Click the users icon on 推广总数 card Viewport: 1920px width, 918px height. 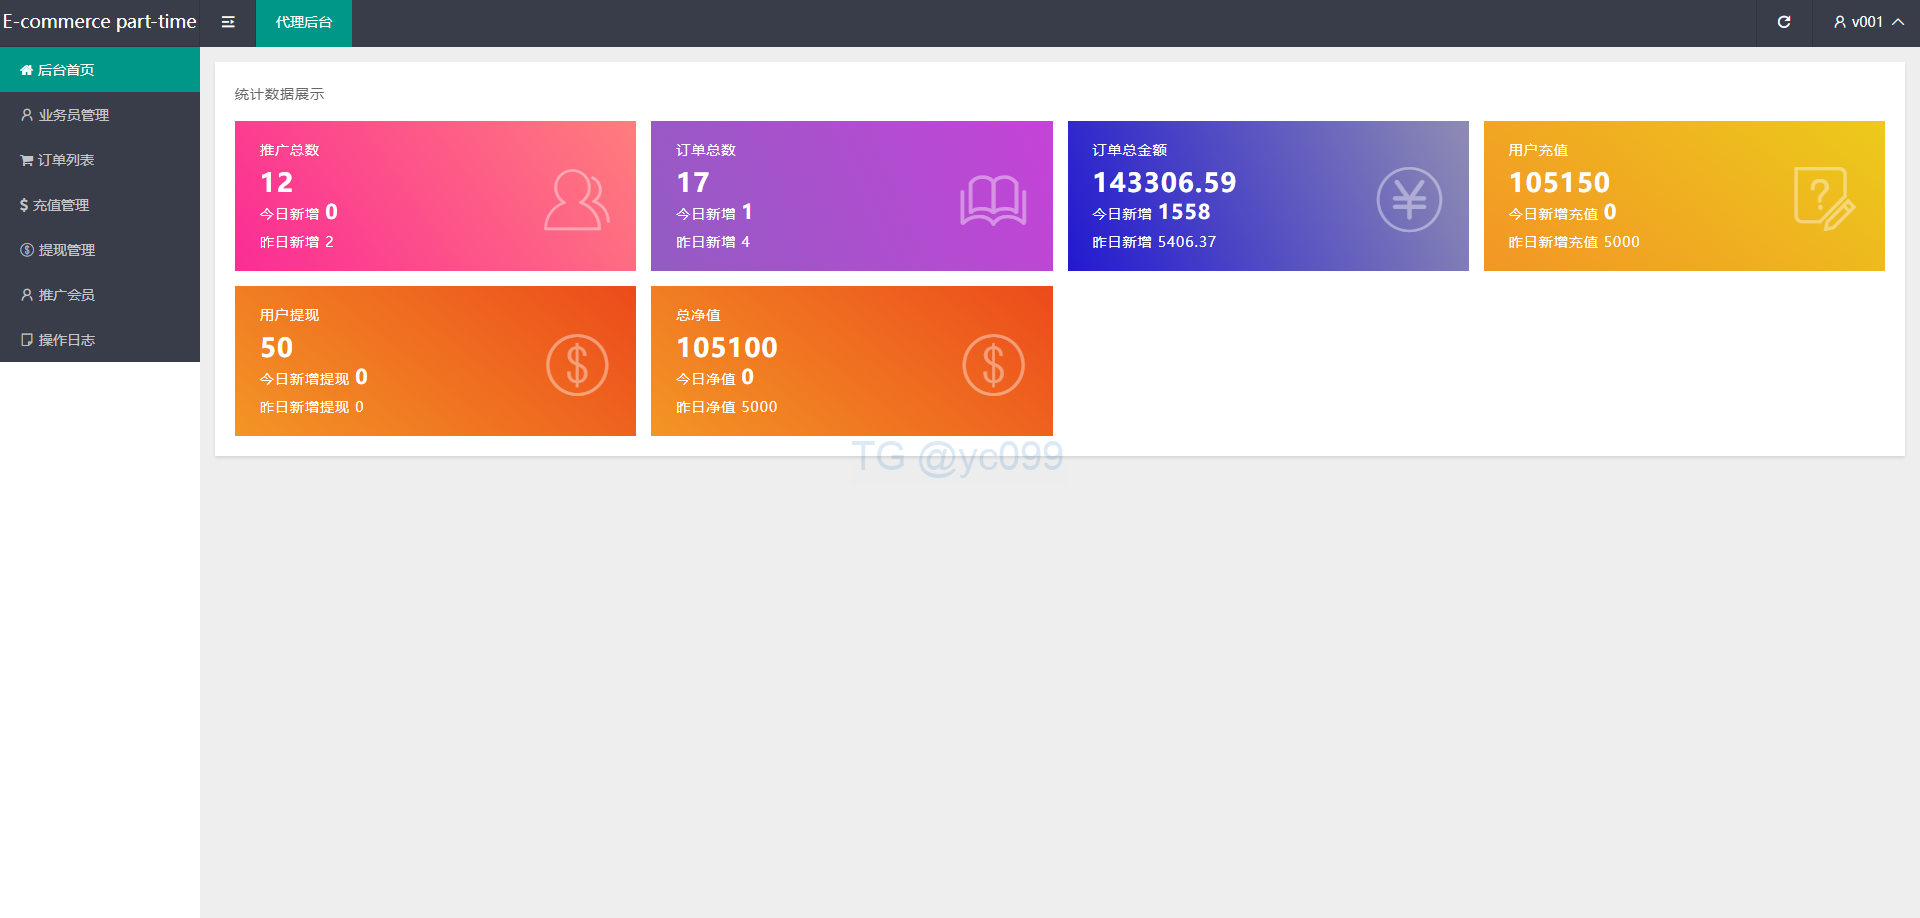click(576, 200)
